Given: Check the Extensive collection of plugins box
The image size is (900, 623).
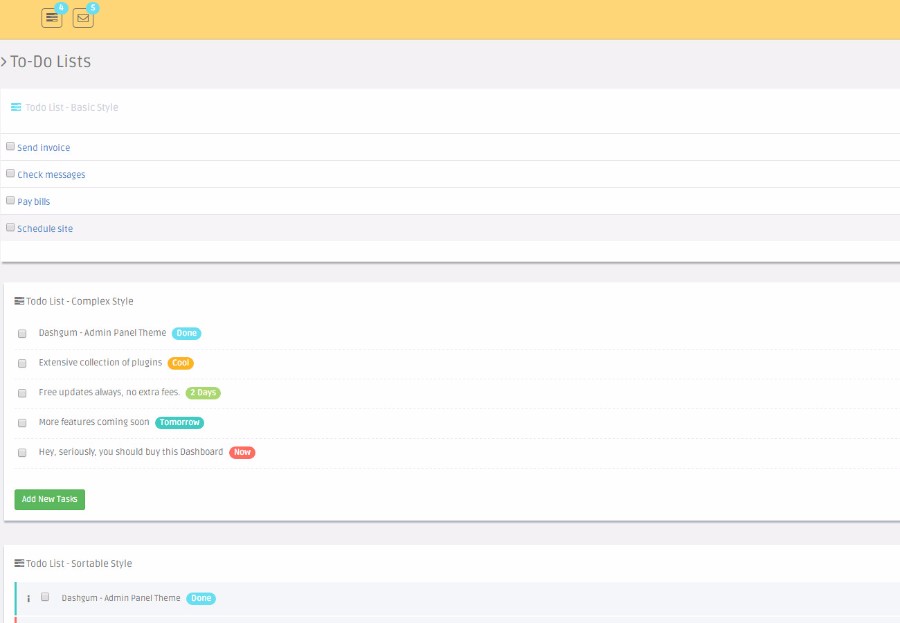Looking at the screenshot, I should click(22, 363).
